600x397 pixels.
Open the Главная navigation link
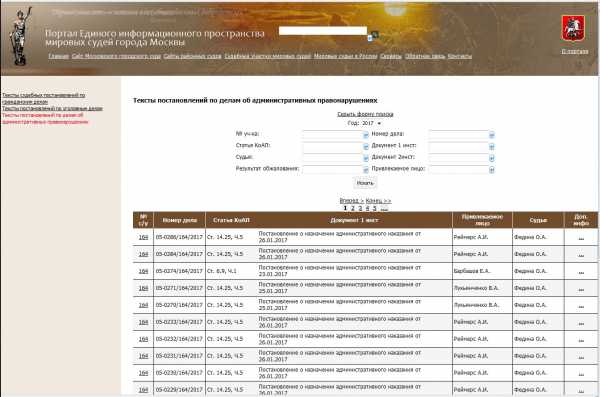[59, 56]
